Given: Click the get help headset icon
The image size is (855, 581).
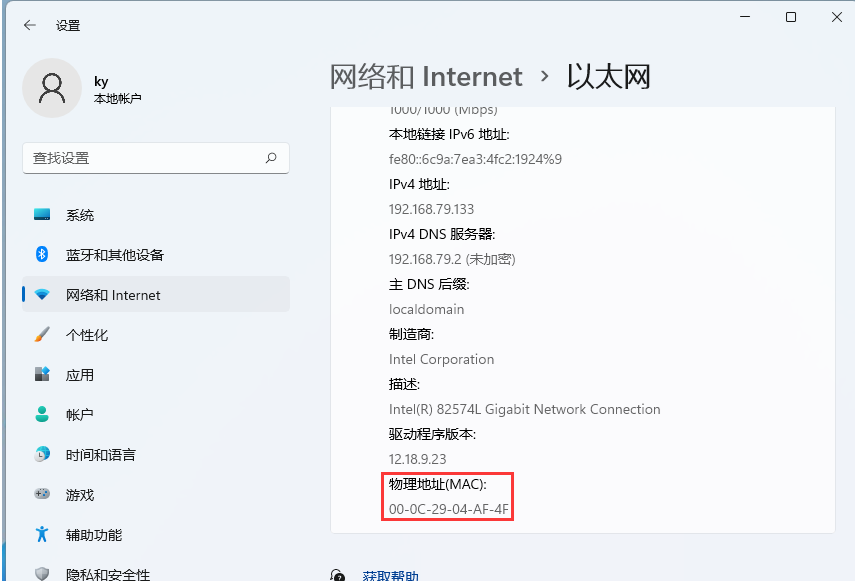Looking at the screenshot, I should pyautogui.click(x=338, y=575).
